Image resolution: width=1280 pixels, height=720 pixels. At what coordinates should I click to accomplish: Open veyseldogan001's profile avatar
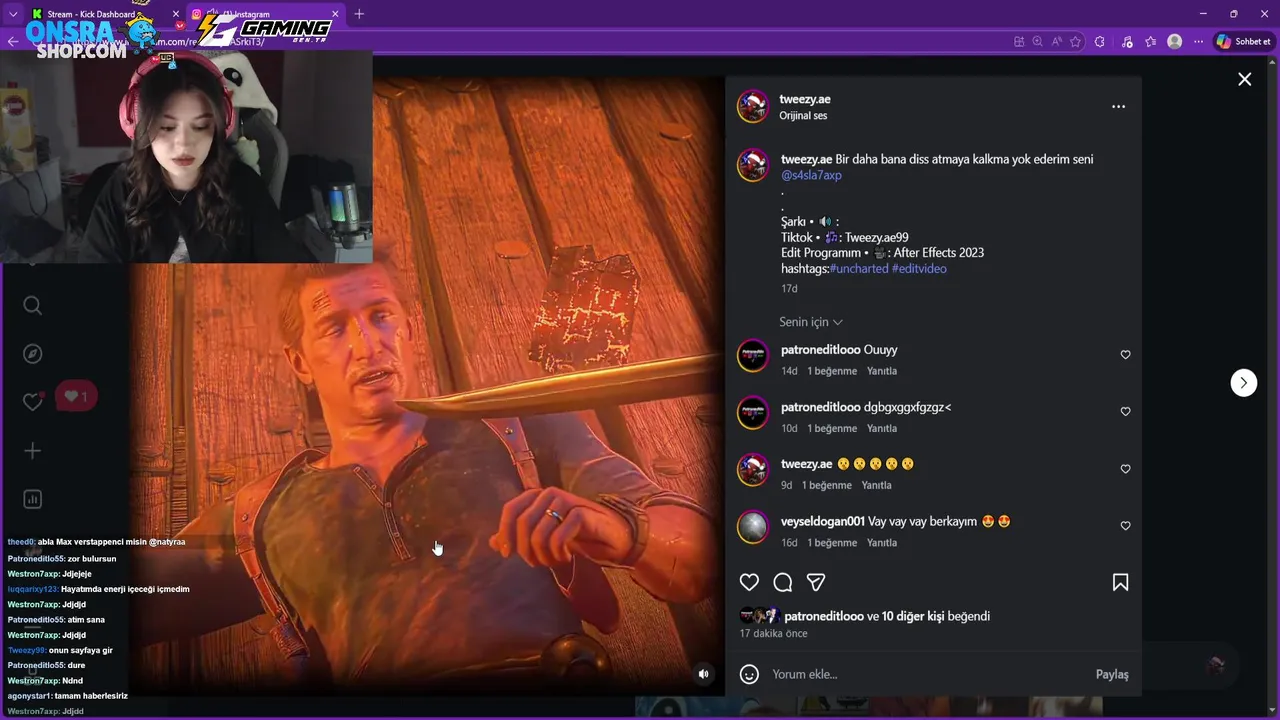pos(753,526)
